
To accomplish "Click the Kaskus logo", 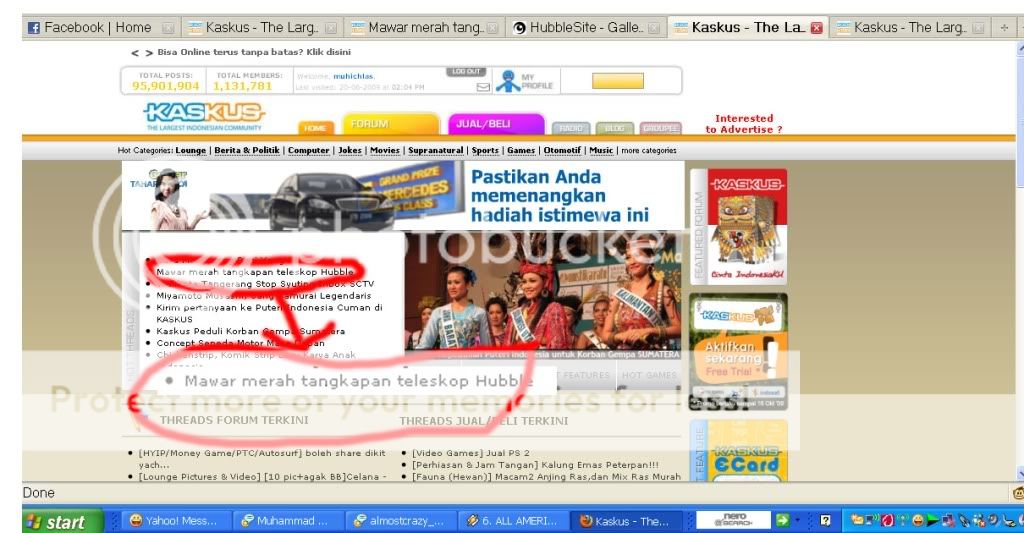I will (x=204, y=116).
